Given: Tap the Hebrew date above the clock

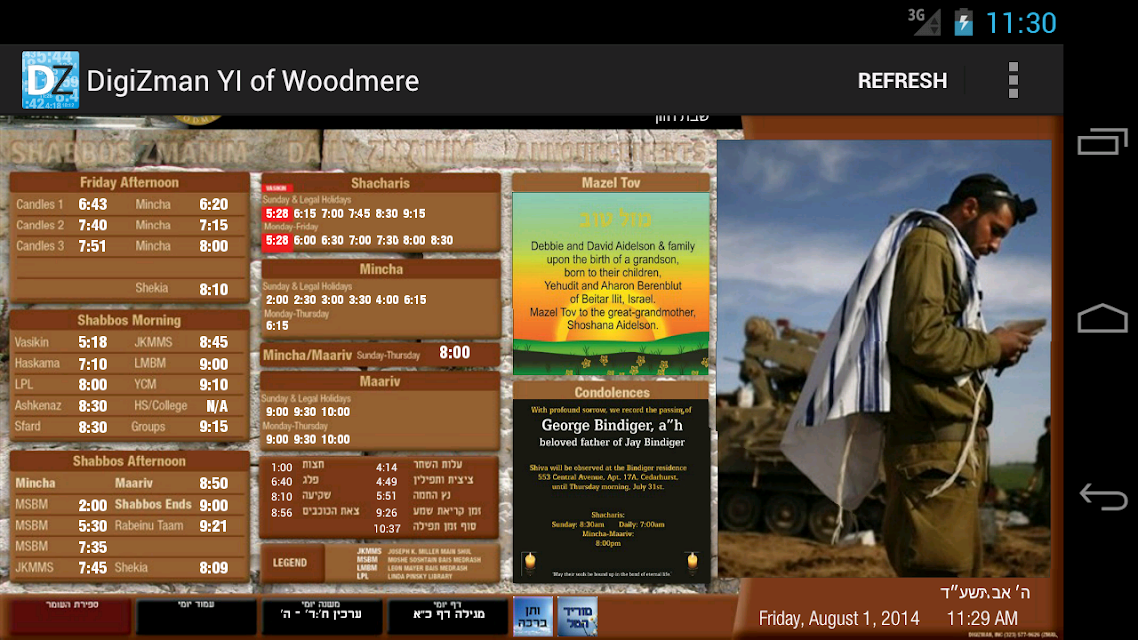Looking at the screenshot, I should 984,592.
